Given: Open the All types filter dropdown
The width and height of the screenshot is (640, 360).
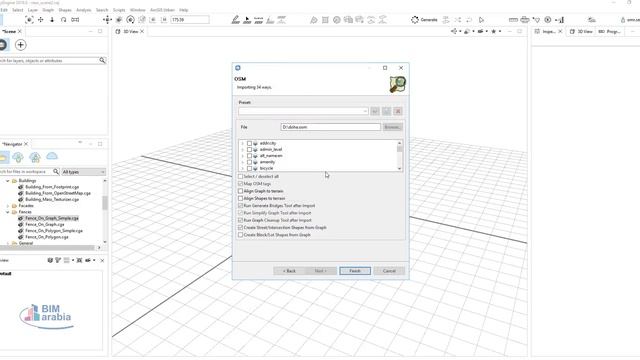Looking at the screenshot, I should coord(84,172).
